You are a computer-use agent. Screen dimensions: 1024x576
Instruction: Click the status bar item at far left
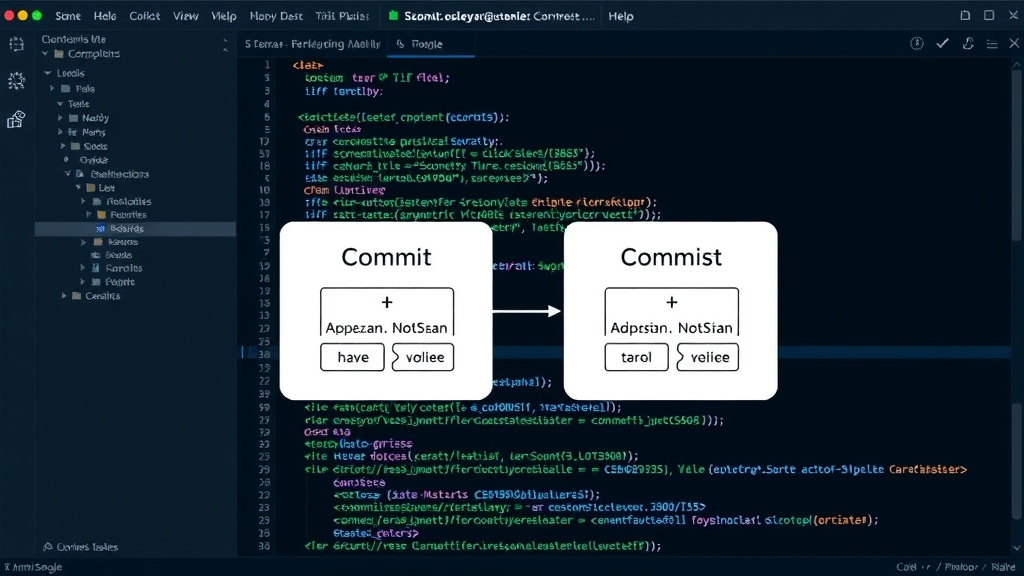pos(33,567)
